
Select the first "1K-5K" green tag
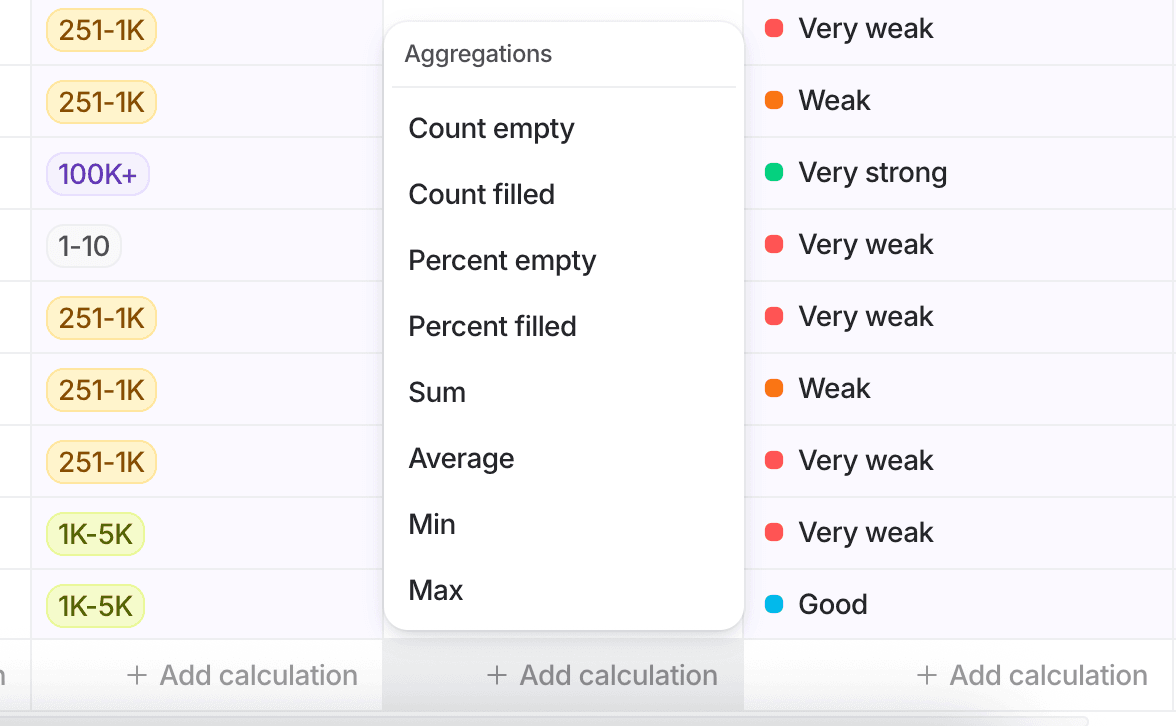tap(95, 533)
